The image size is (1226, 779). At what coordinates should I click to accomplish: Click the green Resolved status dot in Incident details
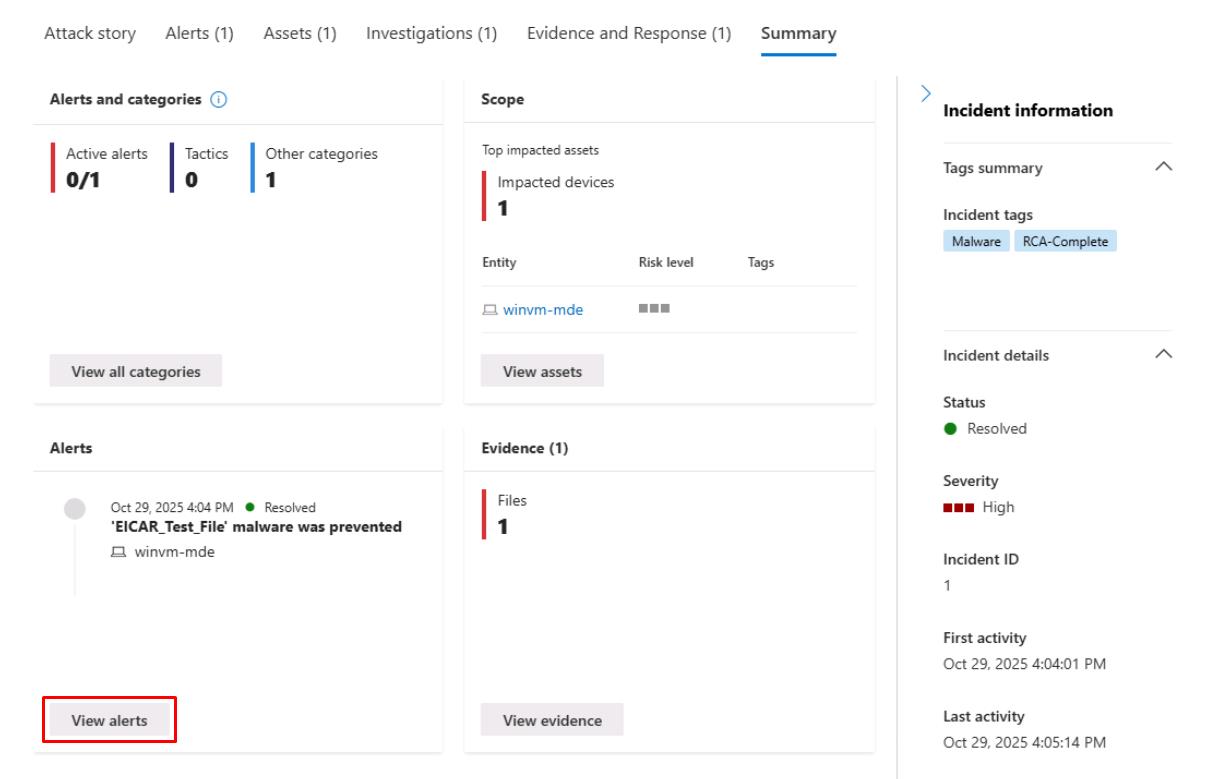[951, 429]
